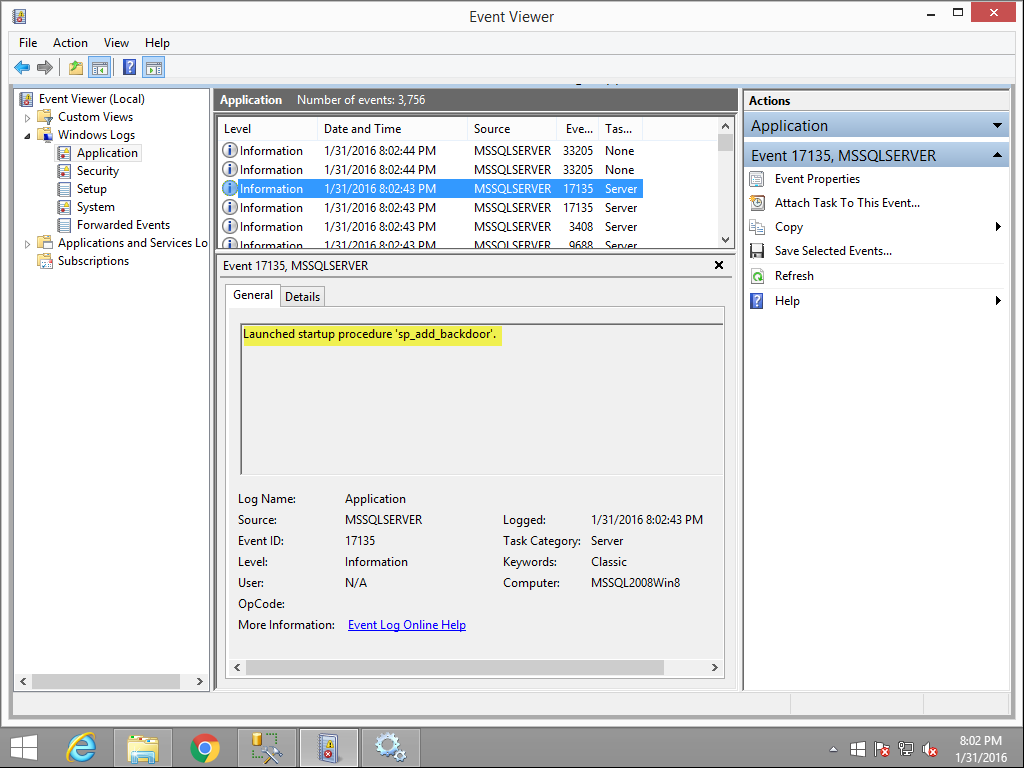Image resolution: width=1024 pixels, height=768 pixels.
Task: Click the blue Help toolbar icon
Action: pyautogui.click(x=129, y=67)
